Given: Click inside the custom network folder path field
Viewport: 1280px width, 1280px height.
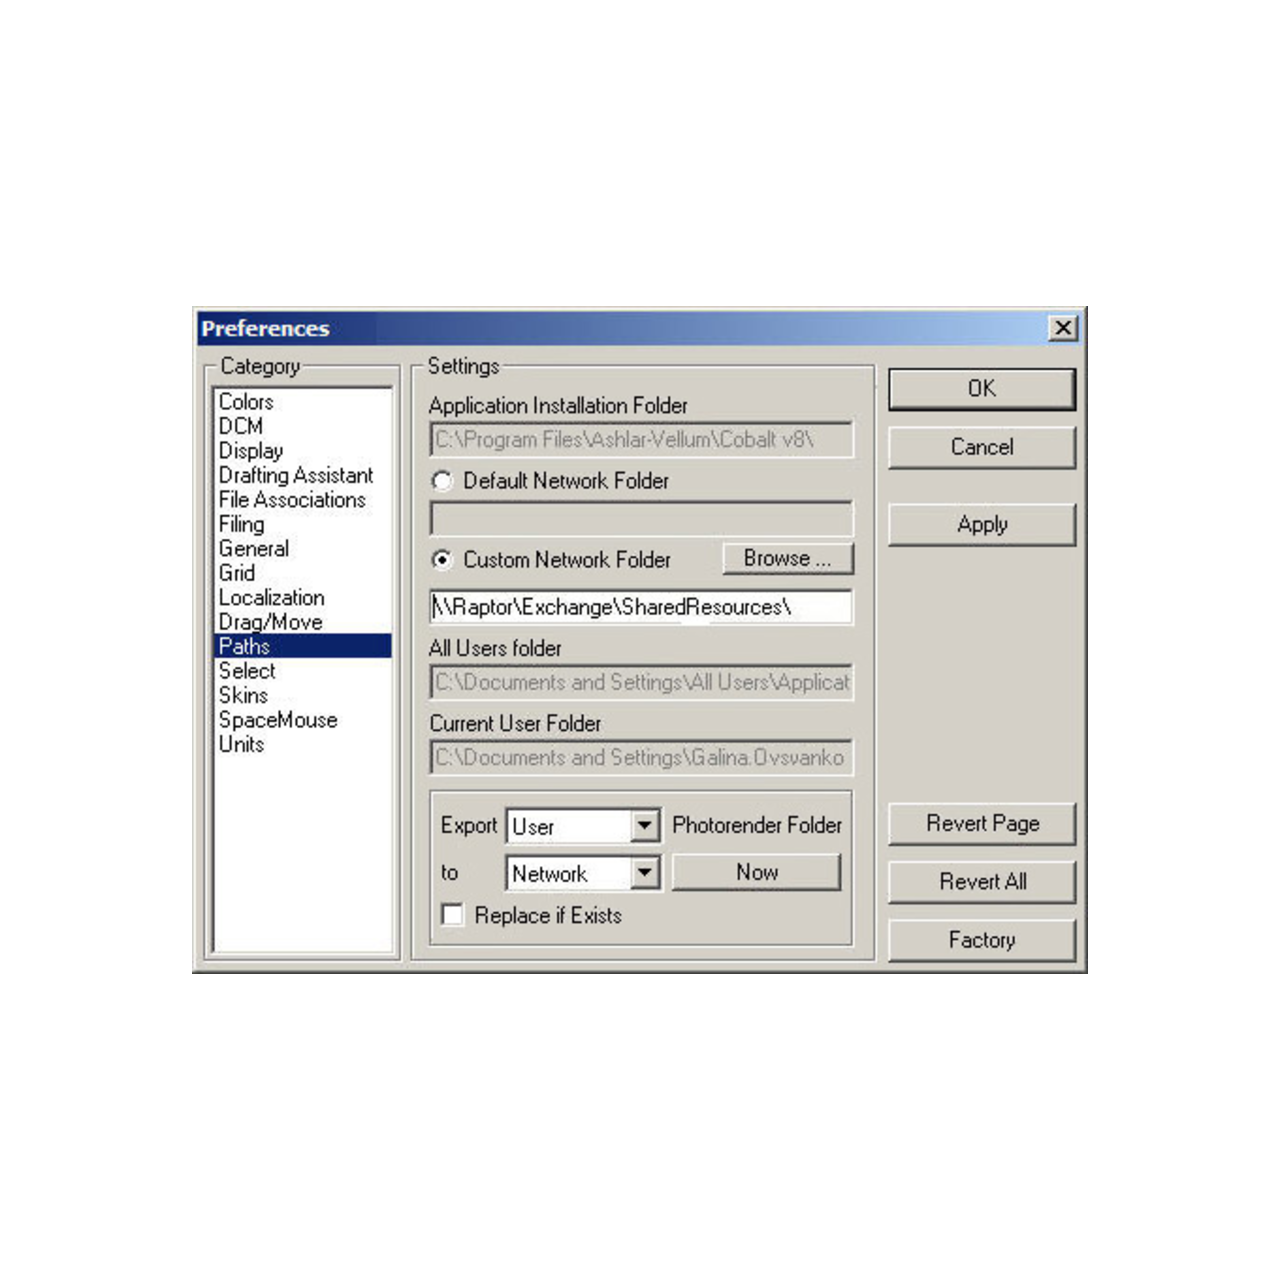Looking at the screenshot, I should 640,606.
